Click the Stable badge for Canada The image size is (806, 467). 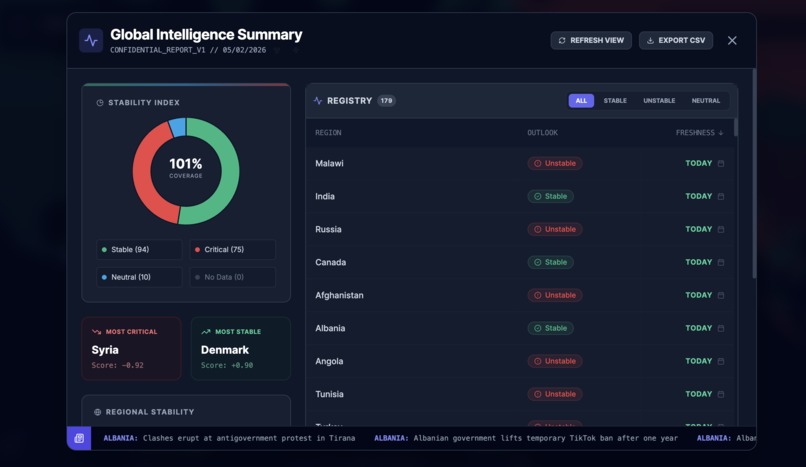point(550,262)
